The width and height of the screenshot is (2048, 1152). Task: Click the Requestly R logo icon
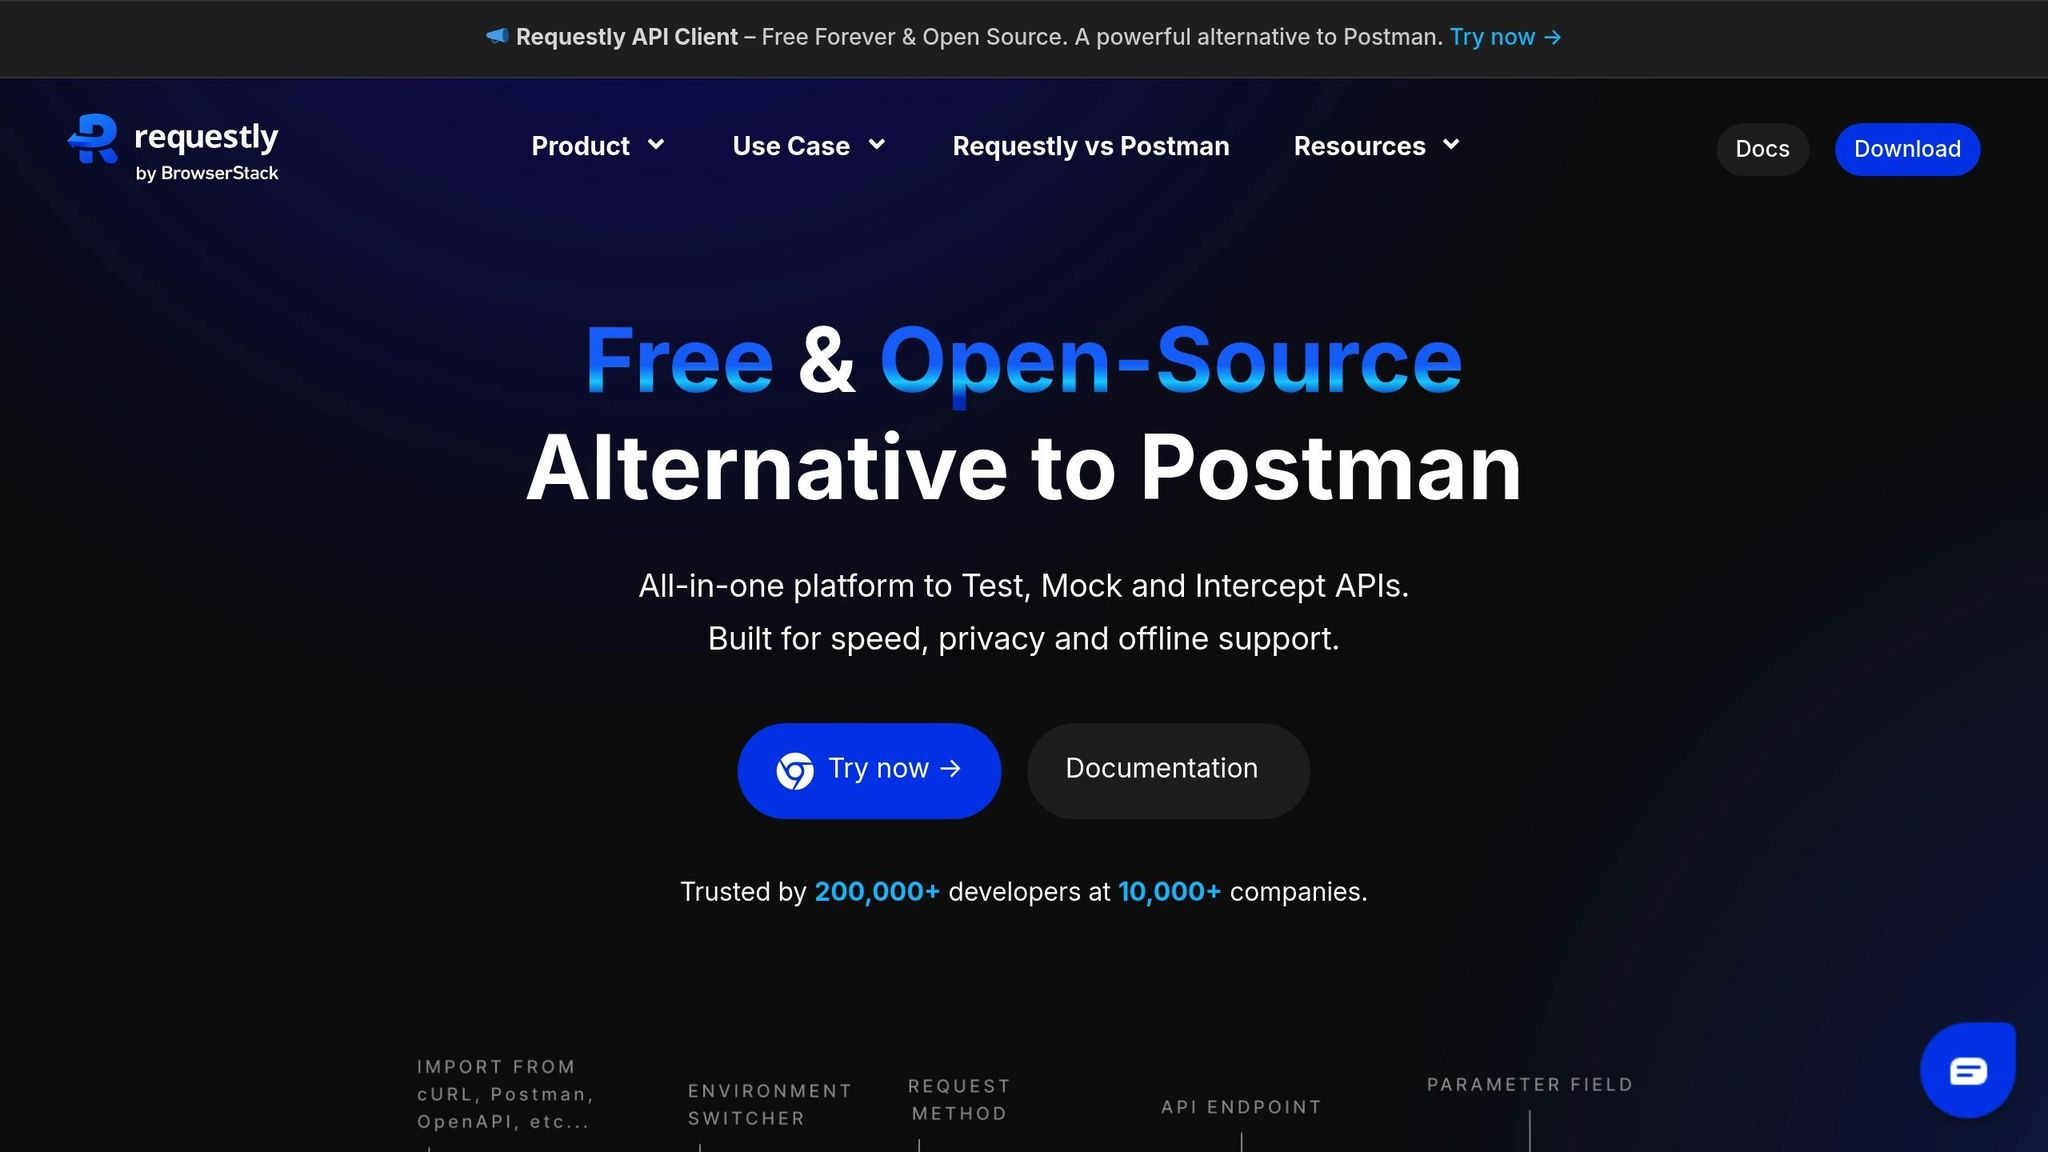tap(94, 138)
